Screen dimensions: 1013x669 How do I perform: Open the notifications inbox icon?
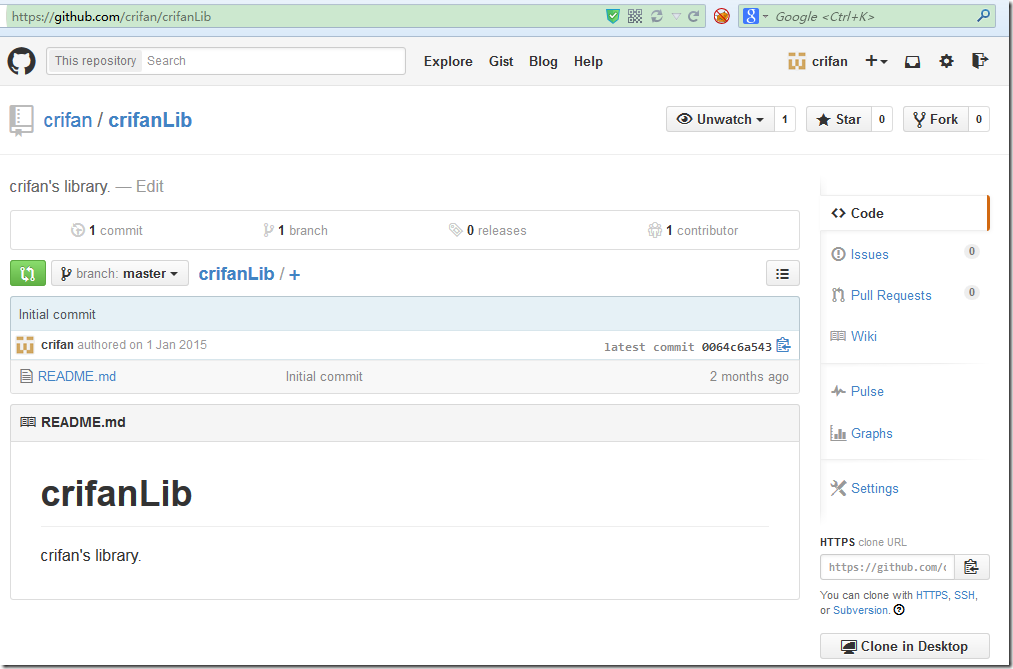[x=912, y=61]
